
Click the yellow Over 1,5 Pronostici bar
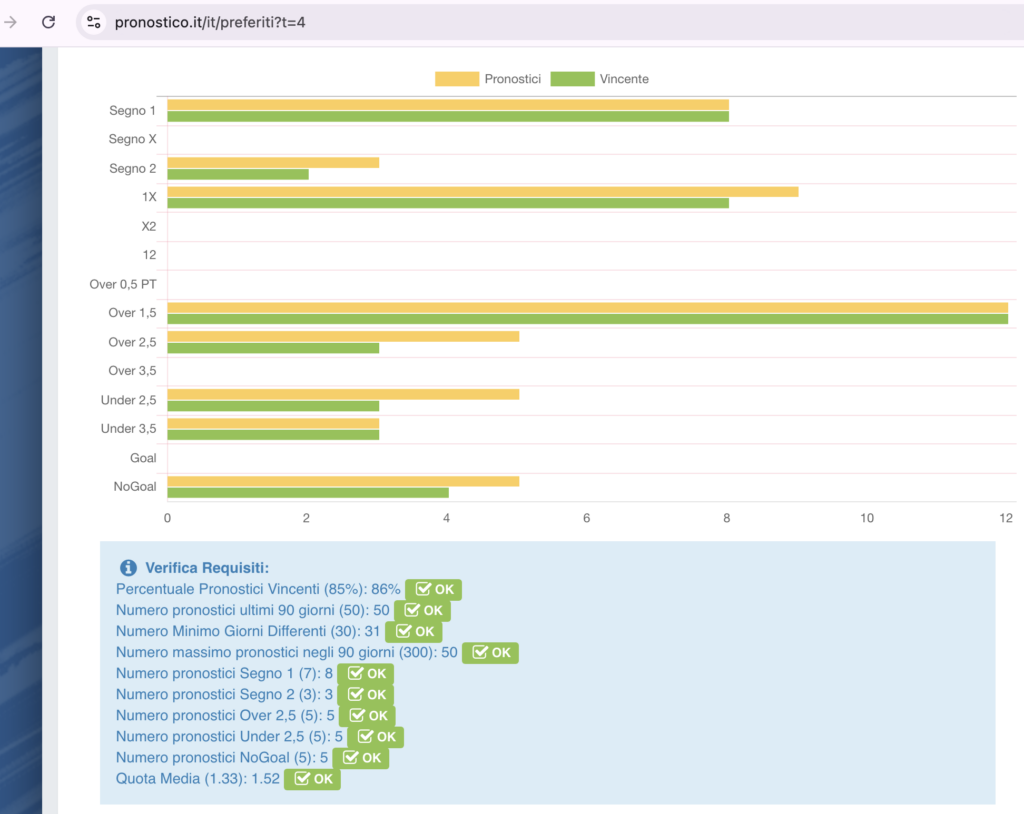point(587,307)
